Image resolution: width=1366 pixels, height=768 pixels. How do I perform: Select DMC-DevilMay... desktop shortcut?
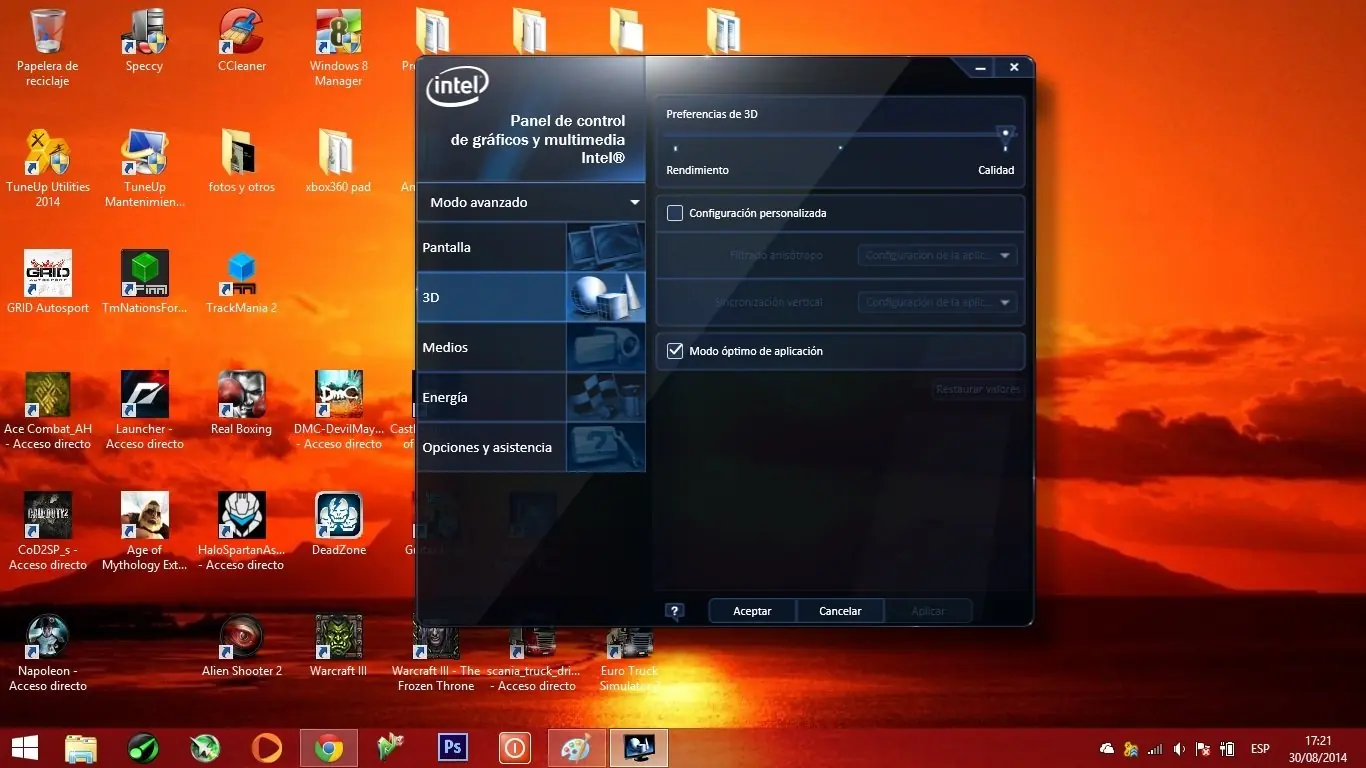(339, 411)
